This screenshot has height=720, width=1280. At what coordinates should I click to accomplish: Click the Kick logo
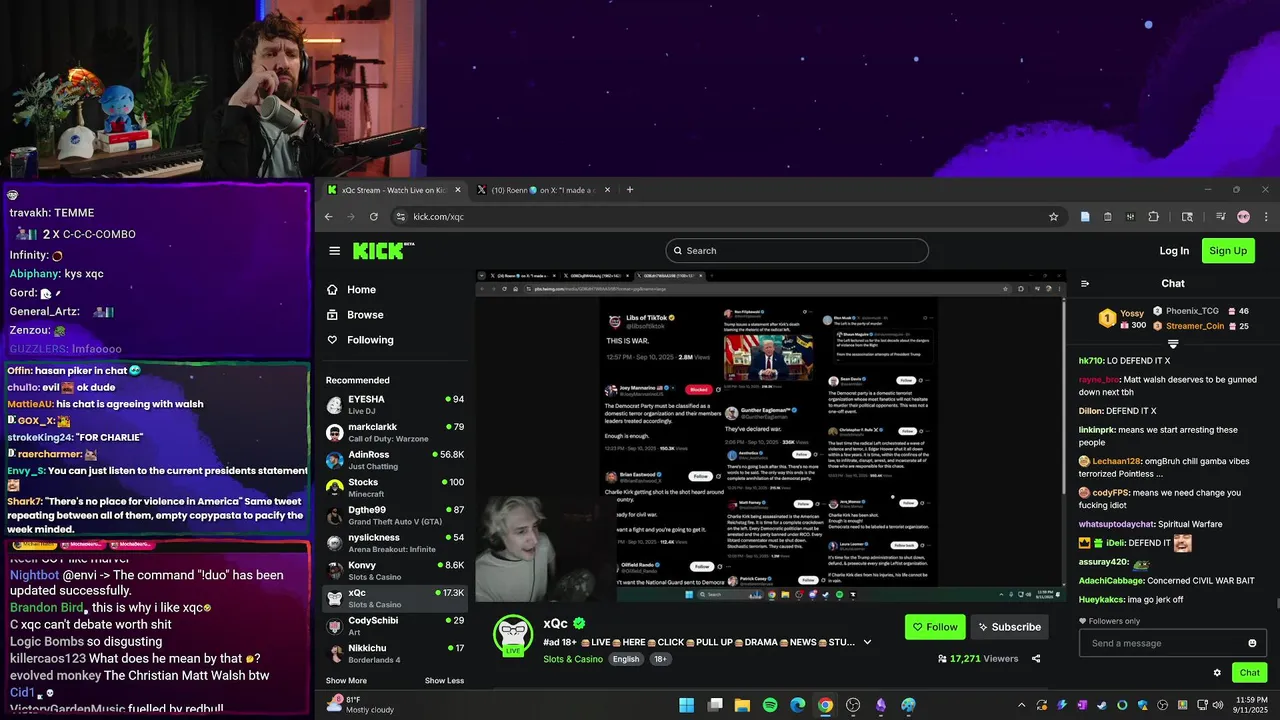(383, 250)
